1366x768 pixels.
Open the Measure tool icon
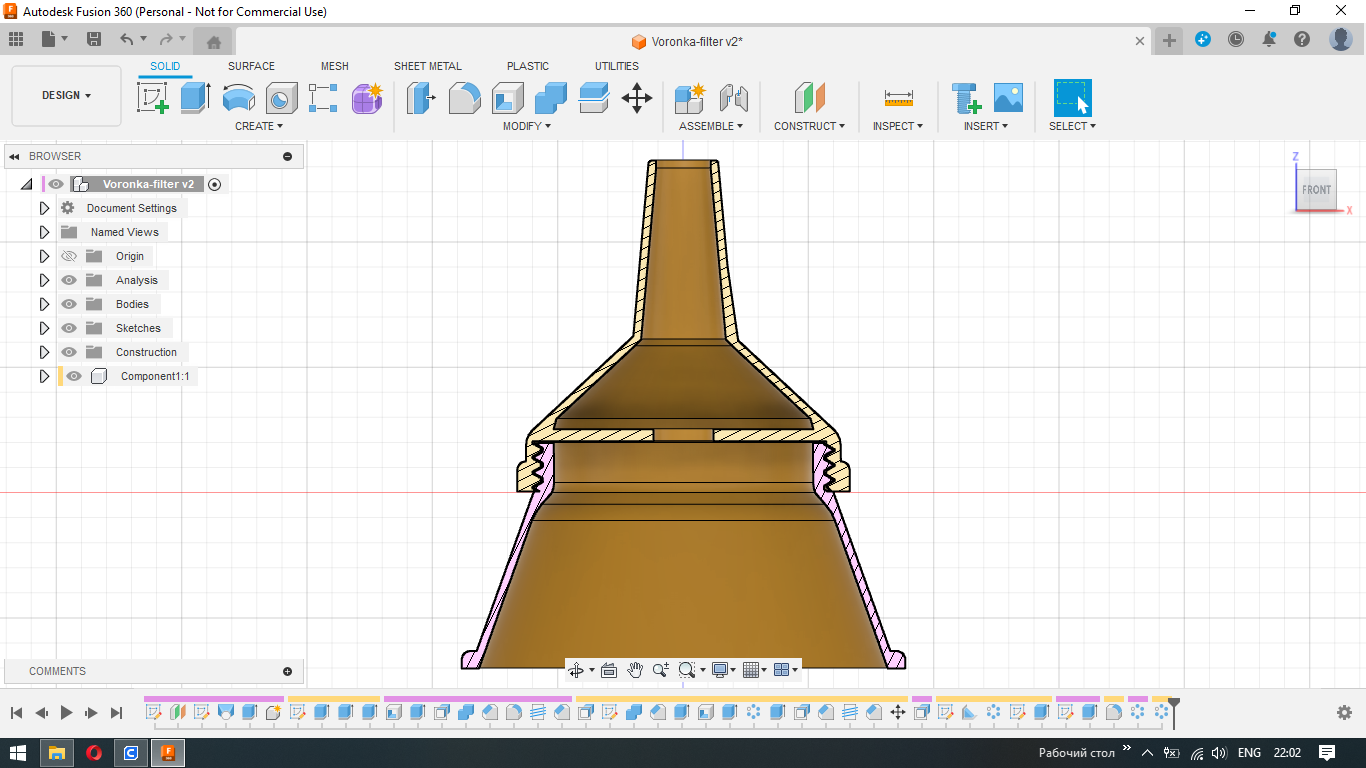[x=898, y=98]
